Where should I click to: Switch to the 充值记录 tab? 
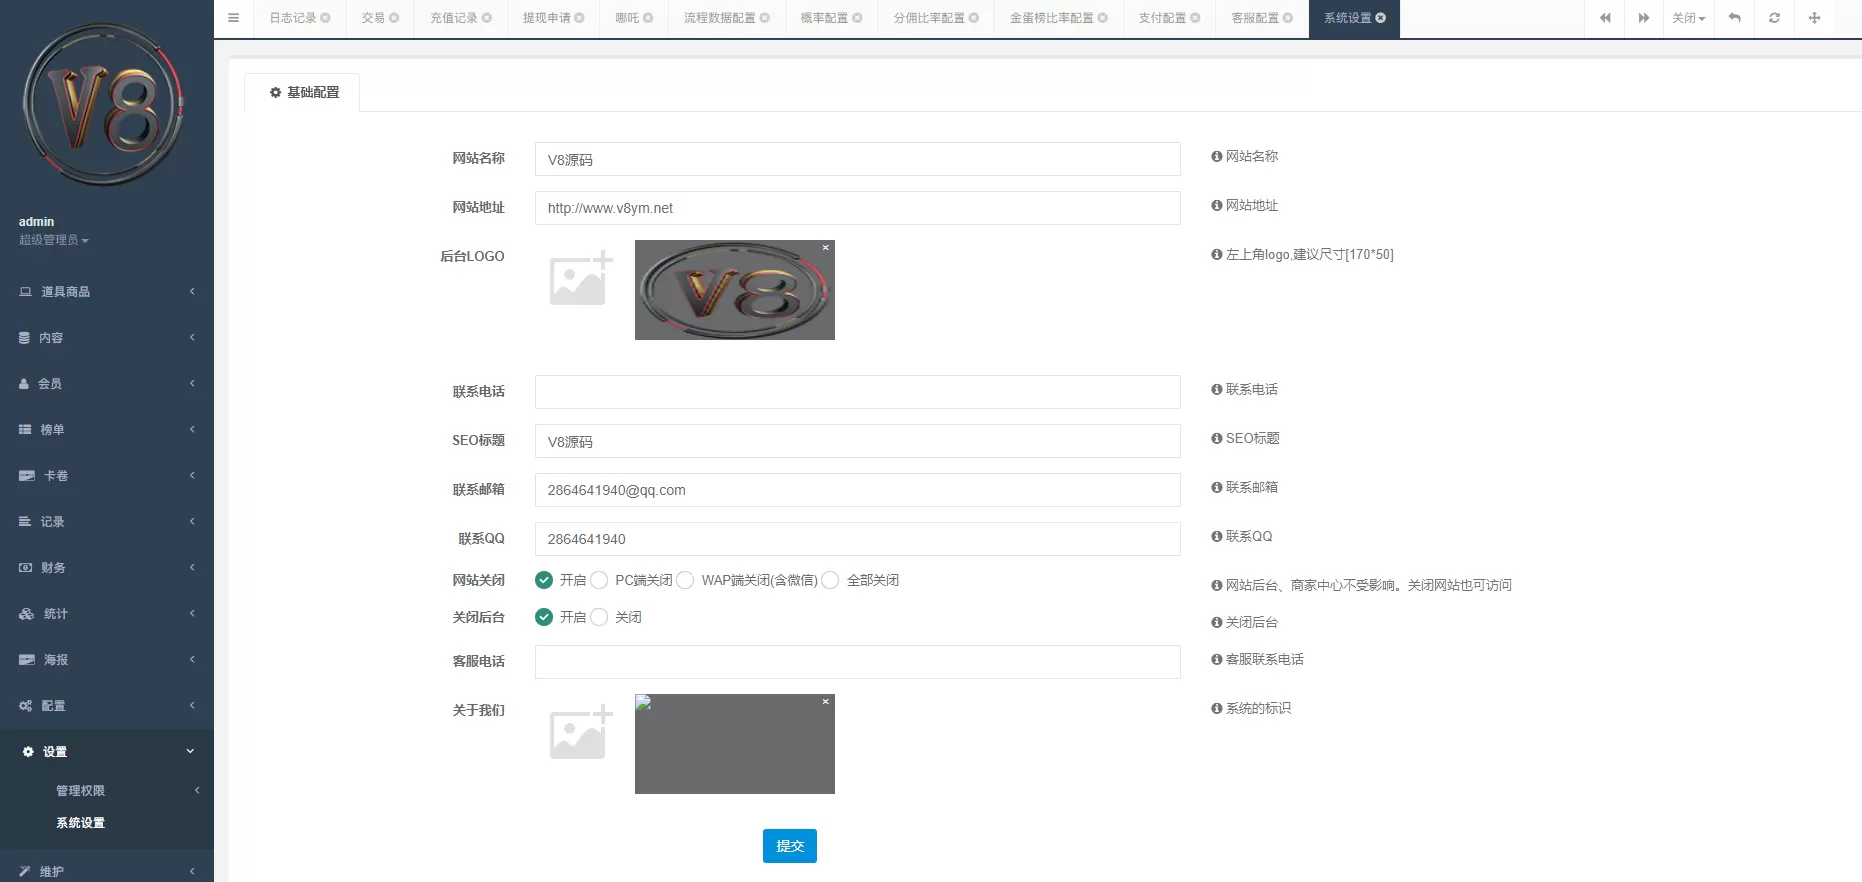pyautogui.click(x=454, y=18)
